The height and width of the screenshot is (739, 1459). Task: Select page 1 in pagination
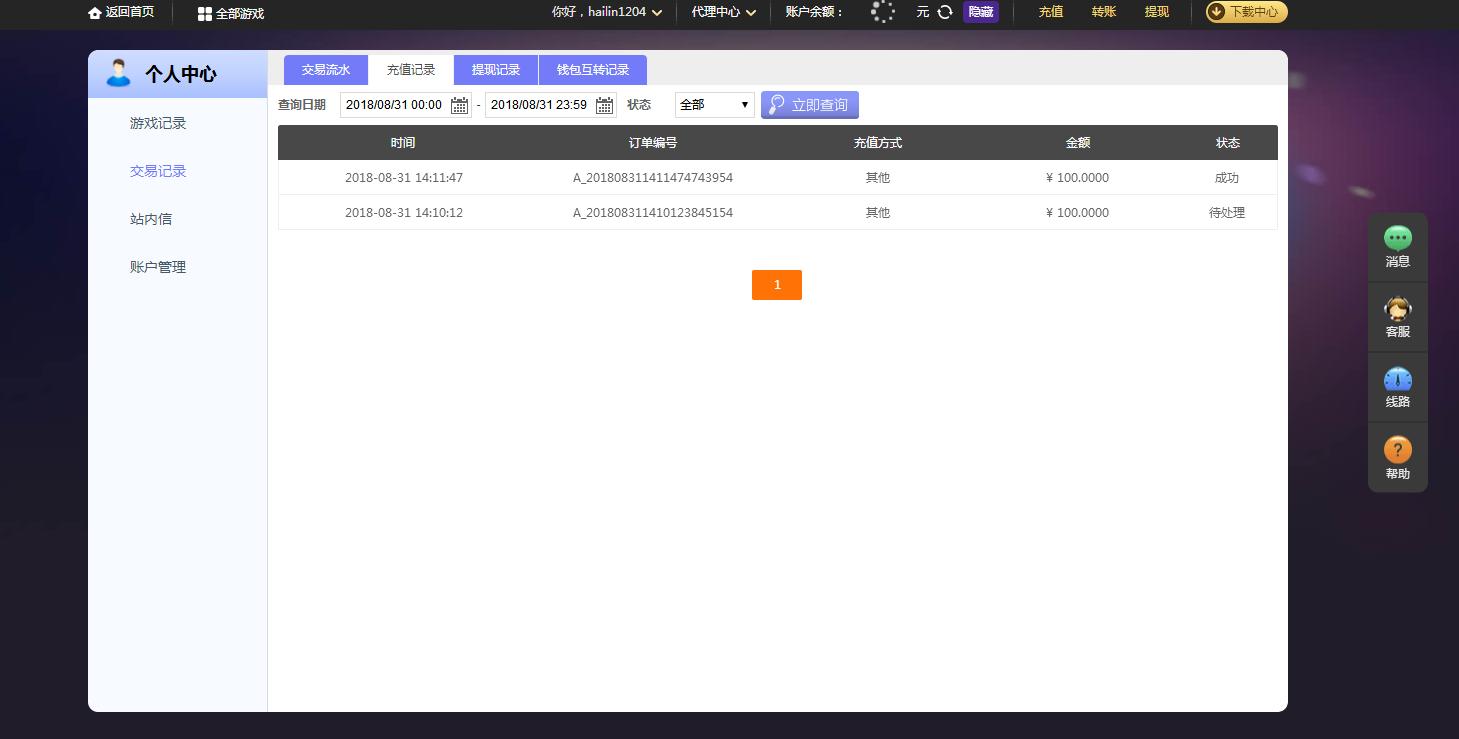(x=777, y=284)
